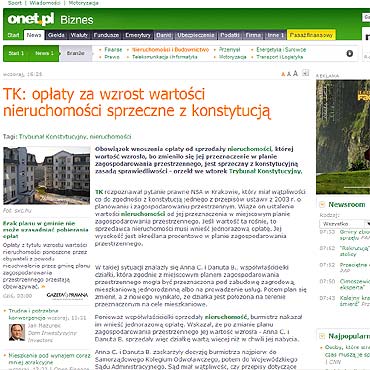Go to Motoryzacja in top bar

[83, 3]
